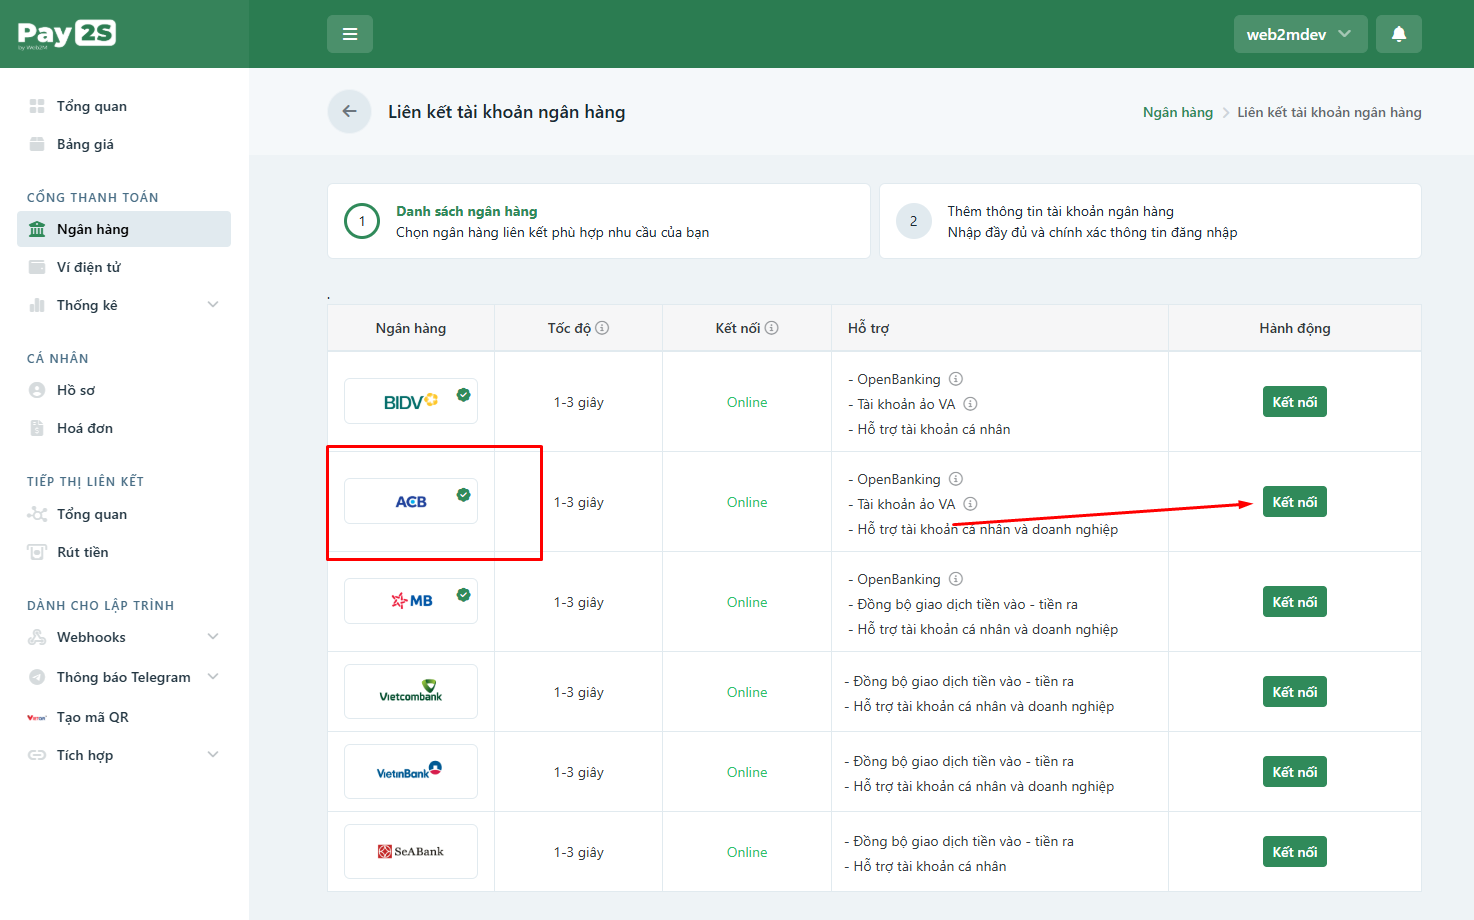The width and height of the screenshot is (1474, 920).
Task: Click the Thông báo Telegram icon
Action: pyautogui.click(x=37, y=677)
